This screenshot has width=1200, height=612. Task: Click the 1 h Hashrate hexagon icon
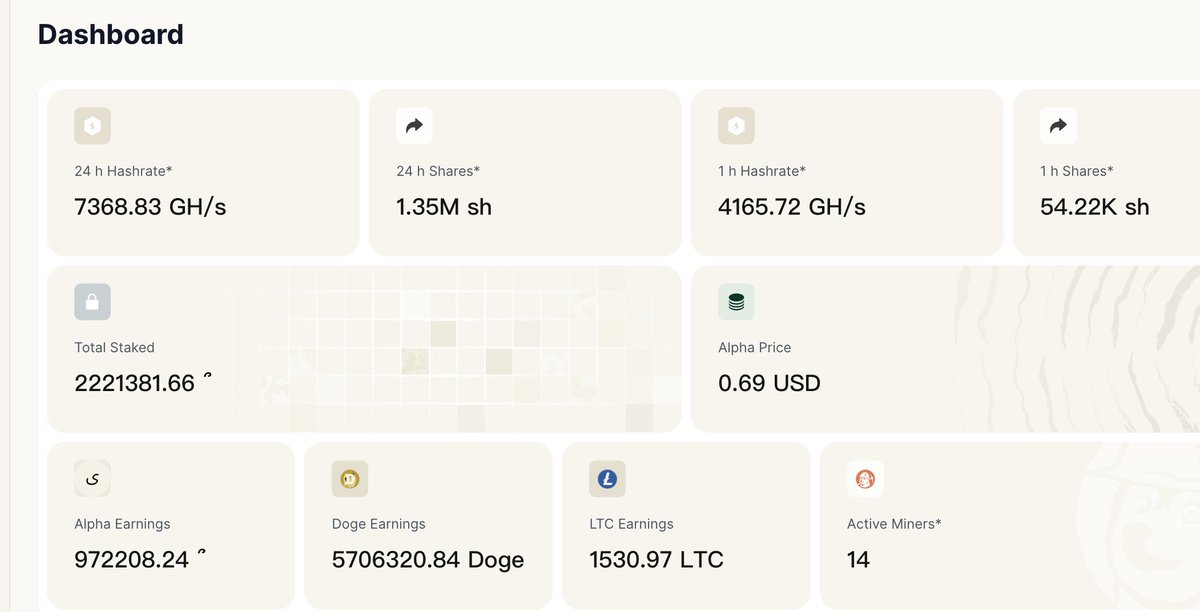[736, 126]
